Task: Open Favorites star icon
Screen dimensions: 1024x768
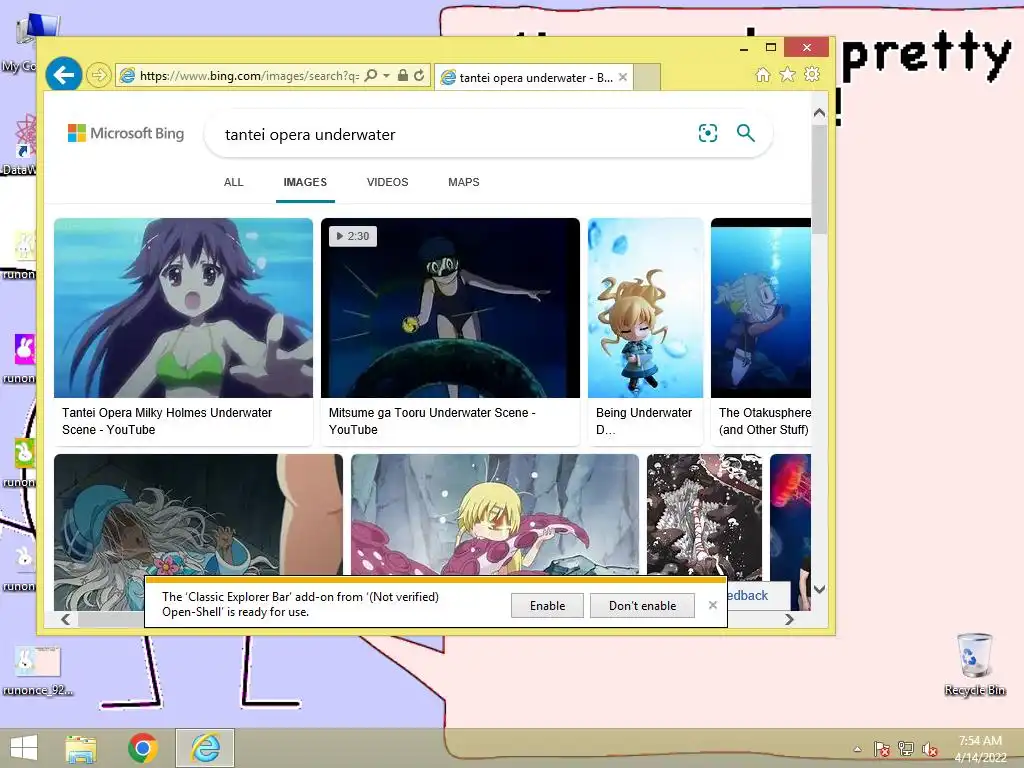Action: tap(788, 75)
